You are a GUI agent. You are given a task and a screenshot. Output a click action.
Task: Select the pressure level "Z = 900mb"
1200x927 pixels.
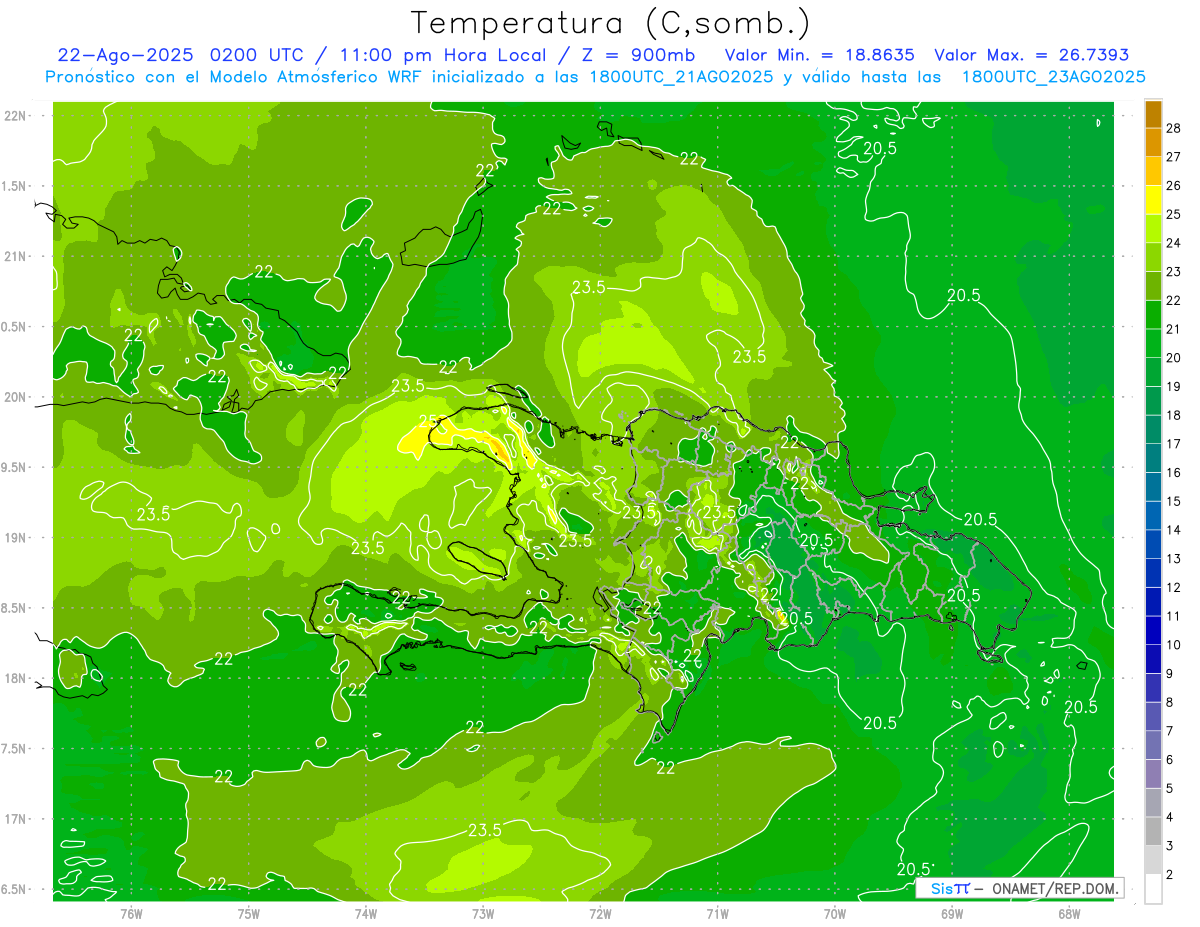click(639, 55)
